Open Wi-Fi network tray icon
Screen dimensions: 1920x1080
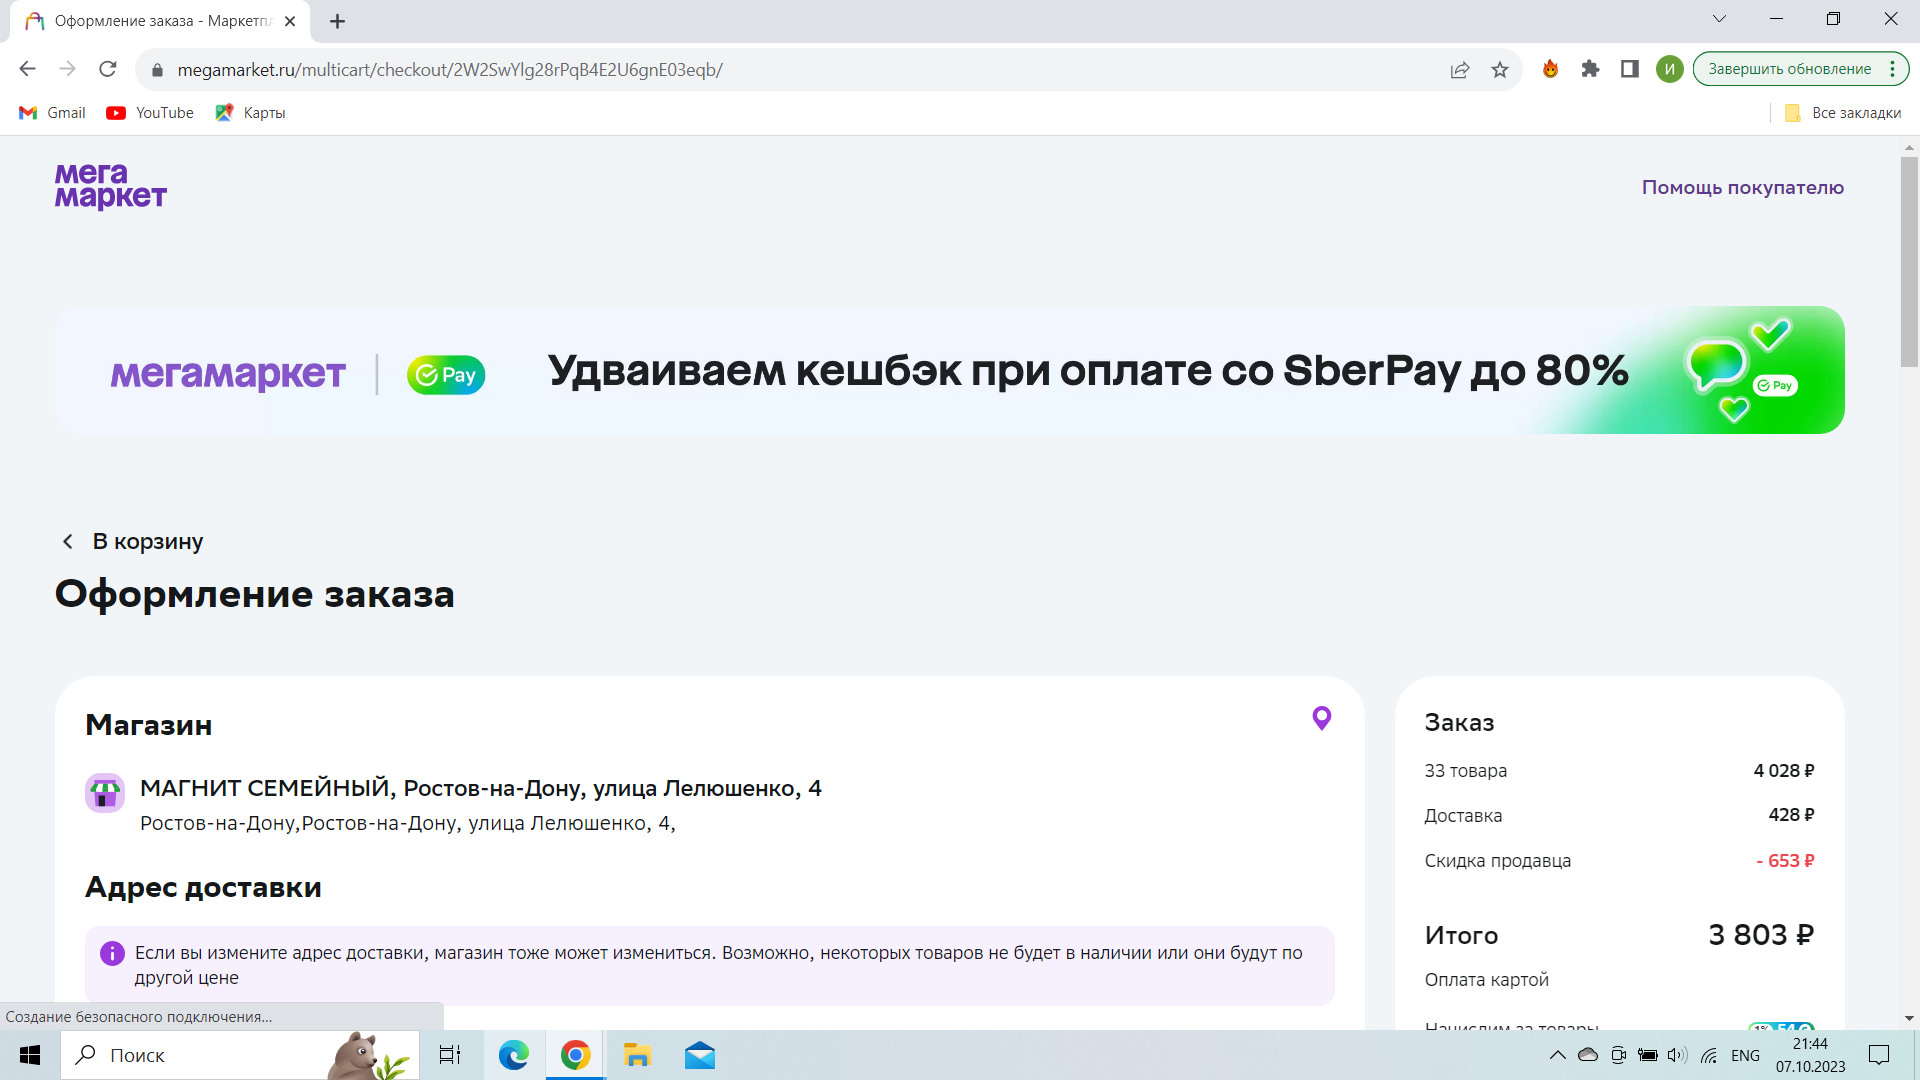click(x=1709, y=1055)
